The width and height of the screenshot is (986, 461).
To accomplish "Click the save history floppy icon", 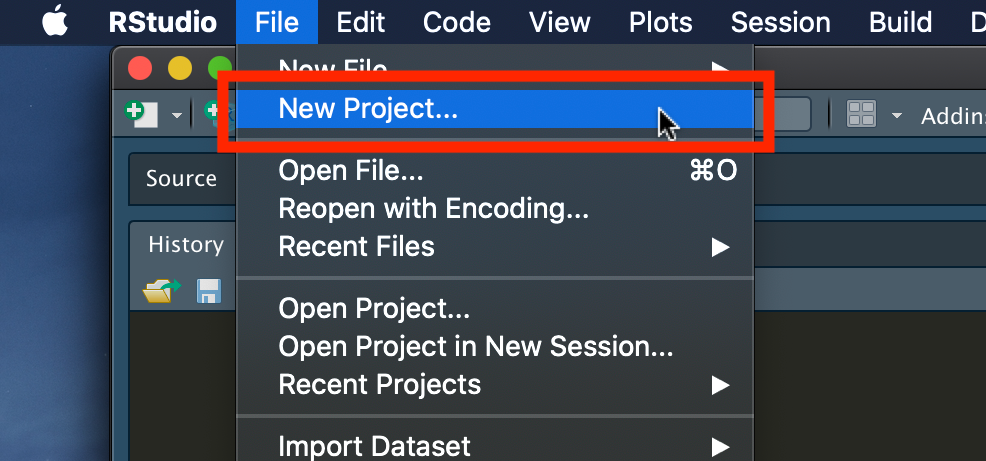I will (x=209, y=292).
